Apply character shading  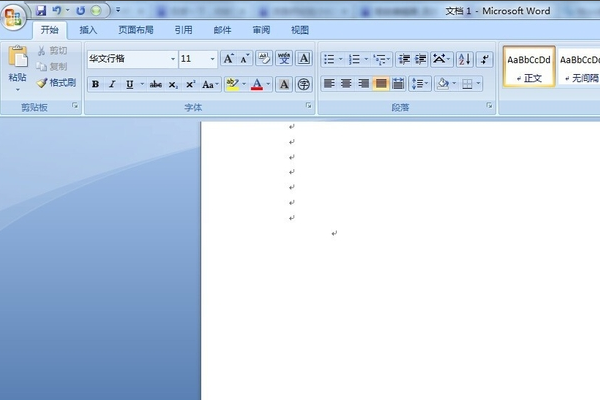[x=284, y=84]
